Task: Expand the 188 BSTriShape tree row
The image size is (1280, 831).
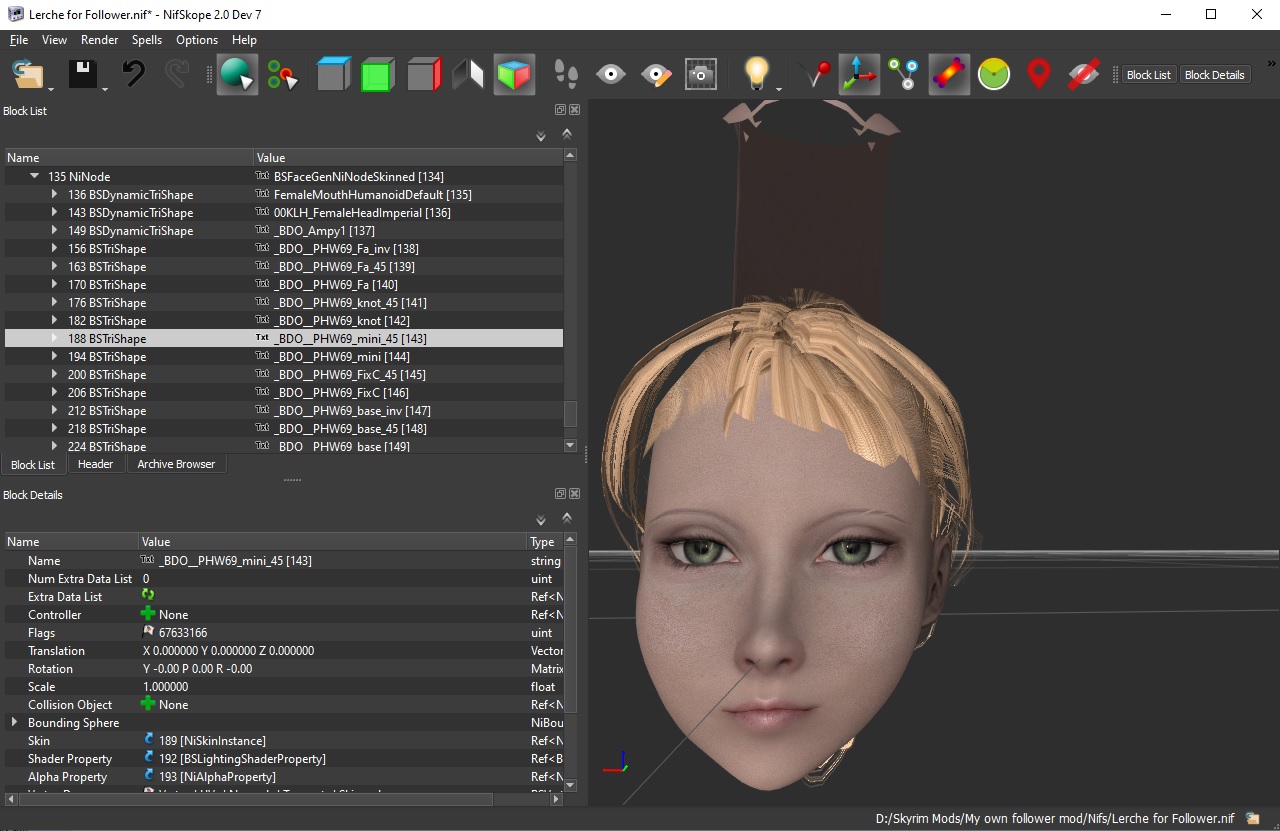Action: pos(55,339)
